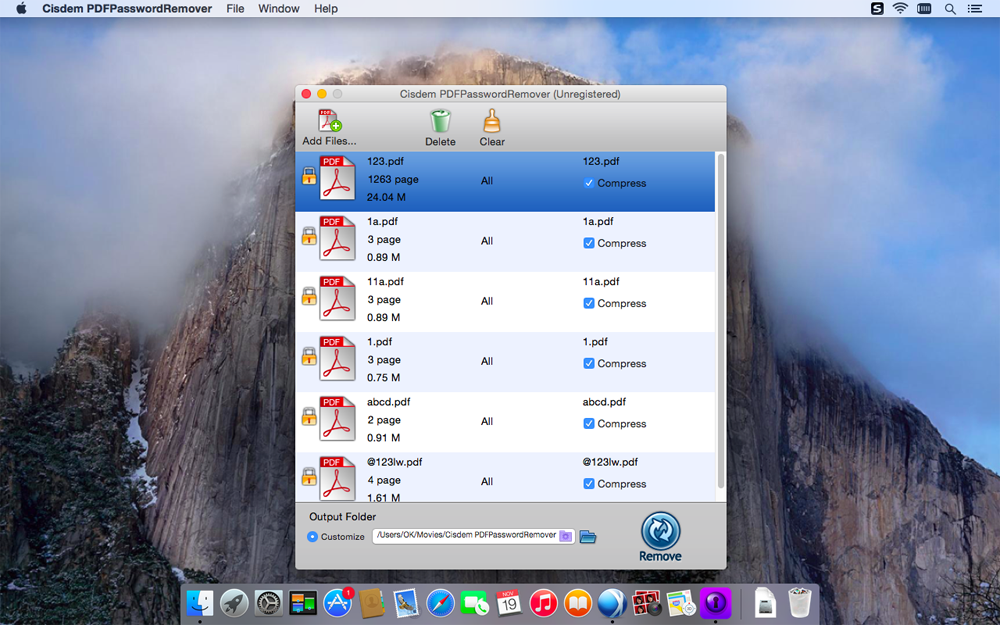1000x625 pixels.
Task: Click the '1263 page' text
Action: click(393, 179)
